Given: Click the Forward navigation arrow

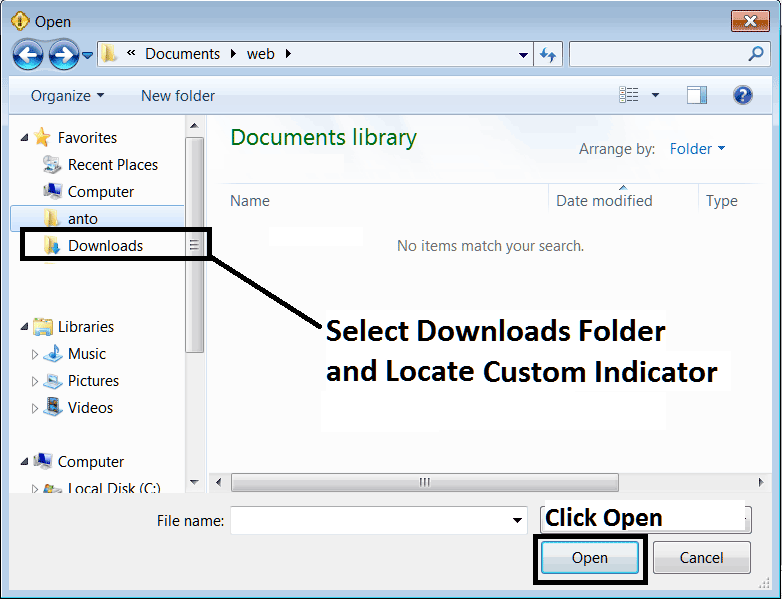Looking at the screenshot, I should coord(62,55).
